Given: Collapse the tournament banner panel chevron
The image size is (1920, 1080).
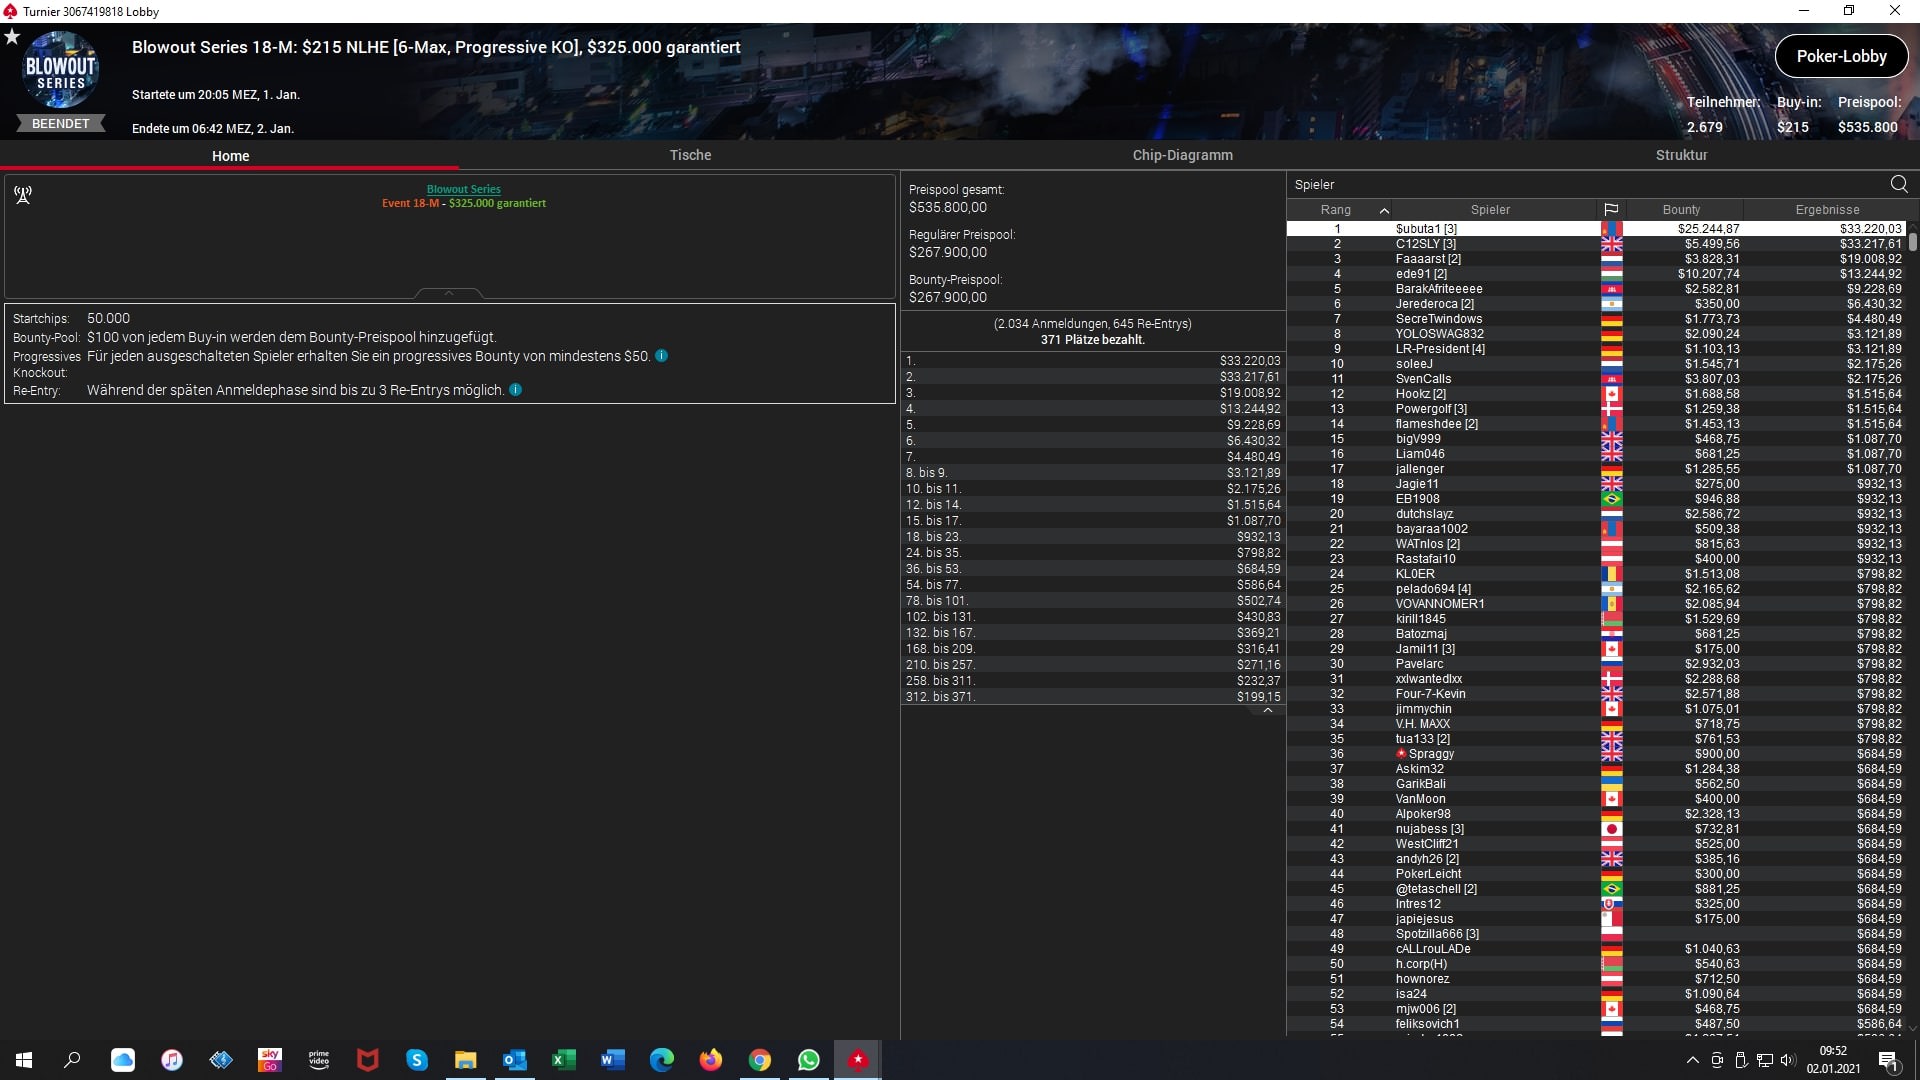Looking at the screenshot, I should (449, 293).
